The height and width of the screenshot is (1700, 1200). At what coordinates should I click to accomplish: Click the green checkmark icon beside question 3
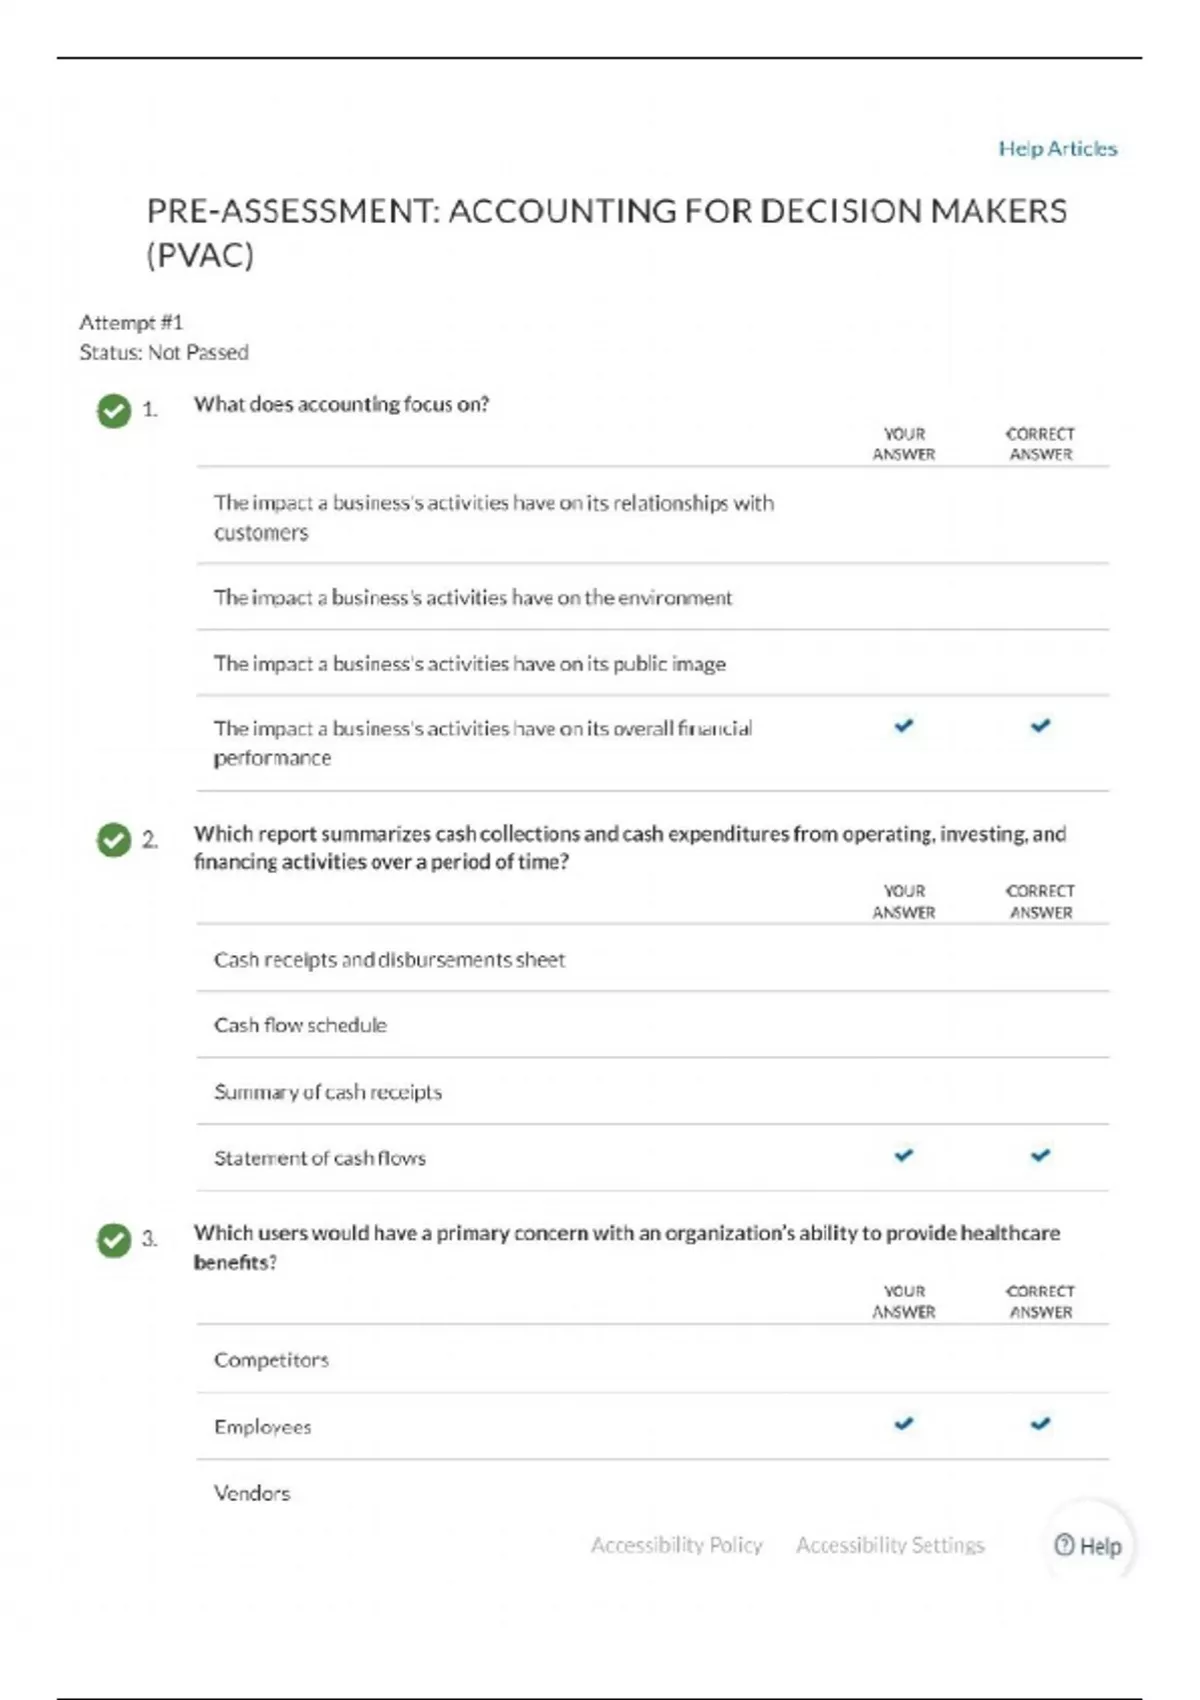click(x=114, y=1240)
